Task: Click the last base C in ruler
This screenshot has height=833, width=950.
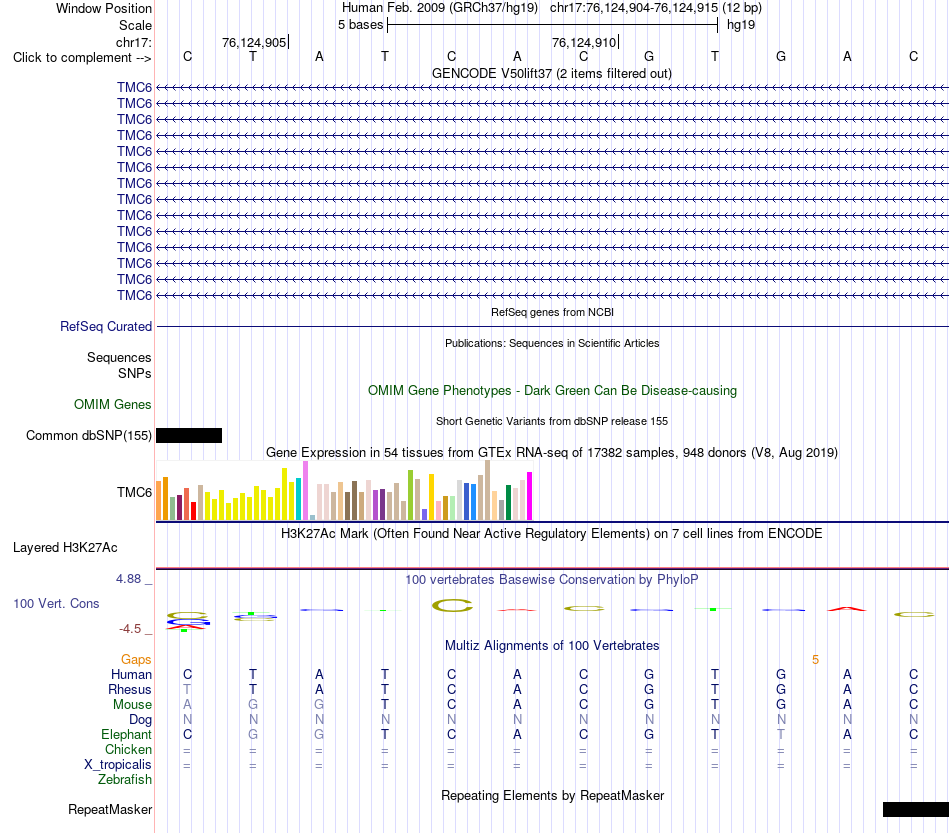Action: [914, 56]
